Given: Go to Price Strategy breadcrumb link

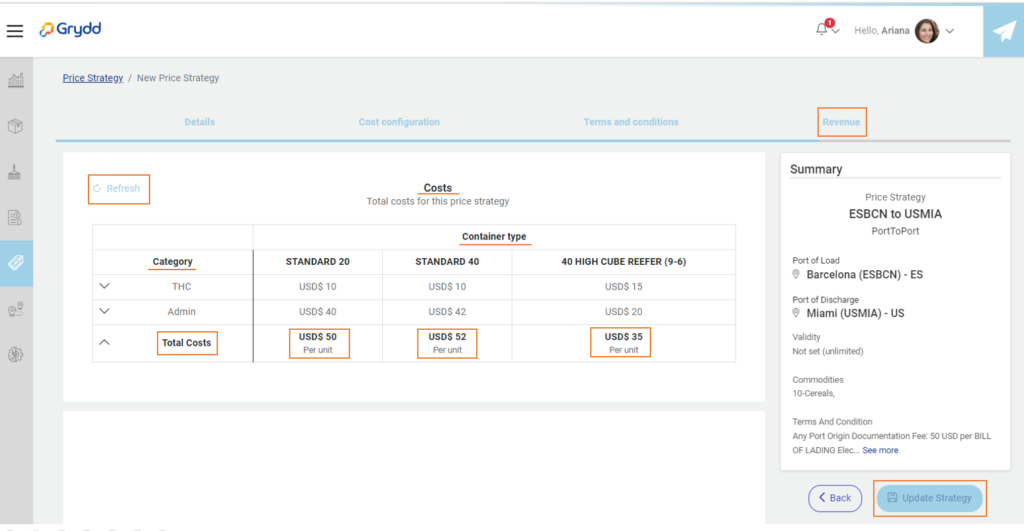Looking at the screenshot, I should 93,78.
